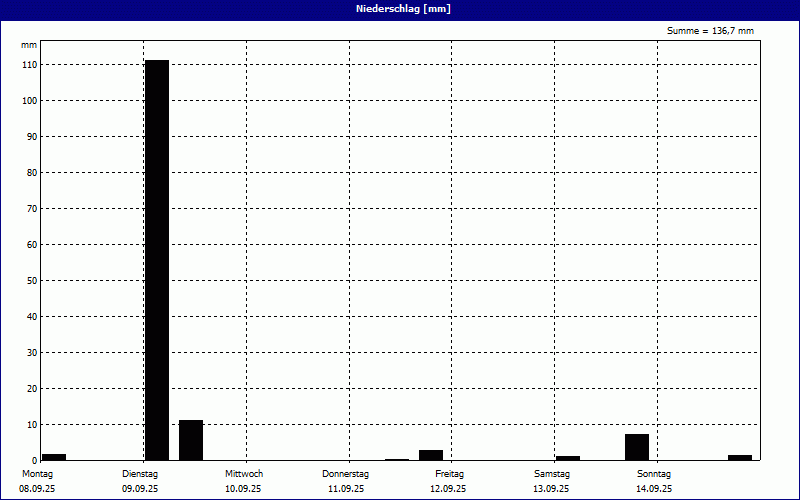Click the small Monday precipitation bar
This screenshot has width=800, height=500.
pos(54,457)
